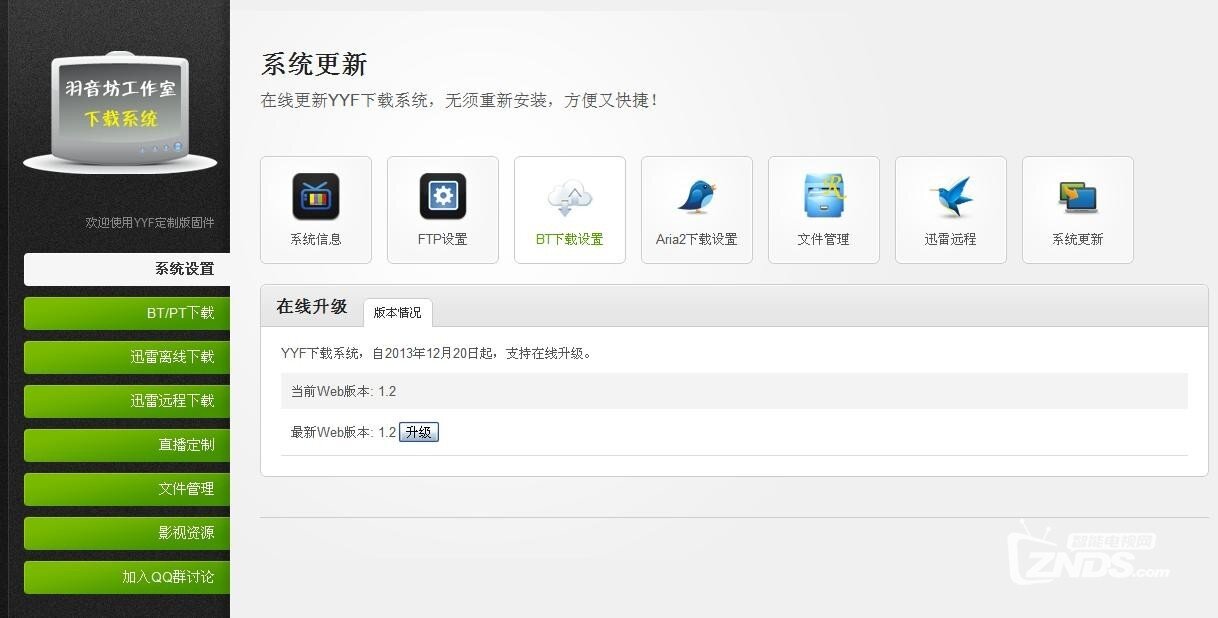Click the 迅雷远程 hummingbird icon
Viewport: 1218px width, 618px height.
pyautogui.click(x=950, y=197)
